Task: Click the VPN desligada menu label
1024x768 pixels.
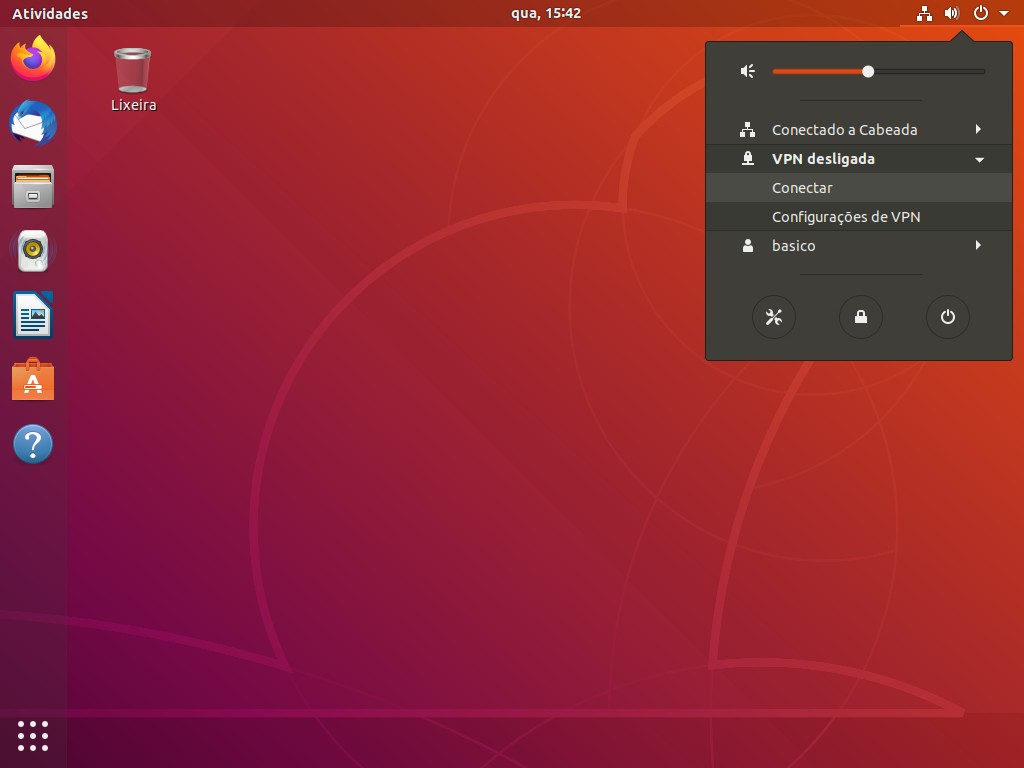Action: [823, 159]
